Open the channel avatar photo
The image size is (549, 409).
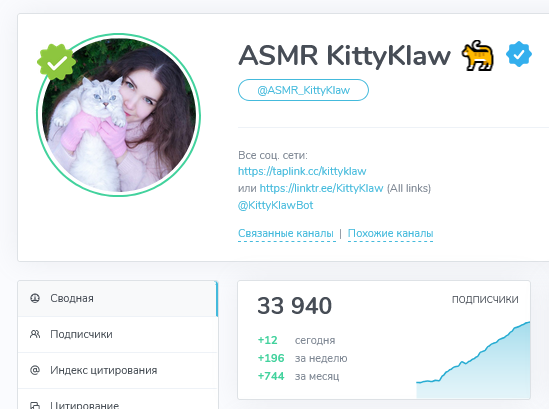118,115
